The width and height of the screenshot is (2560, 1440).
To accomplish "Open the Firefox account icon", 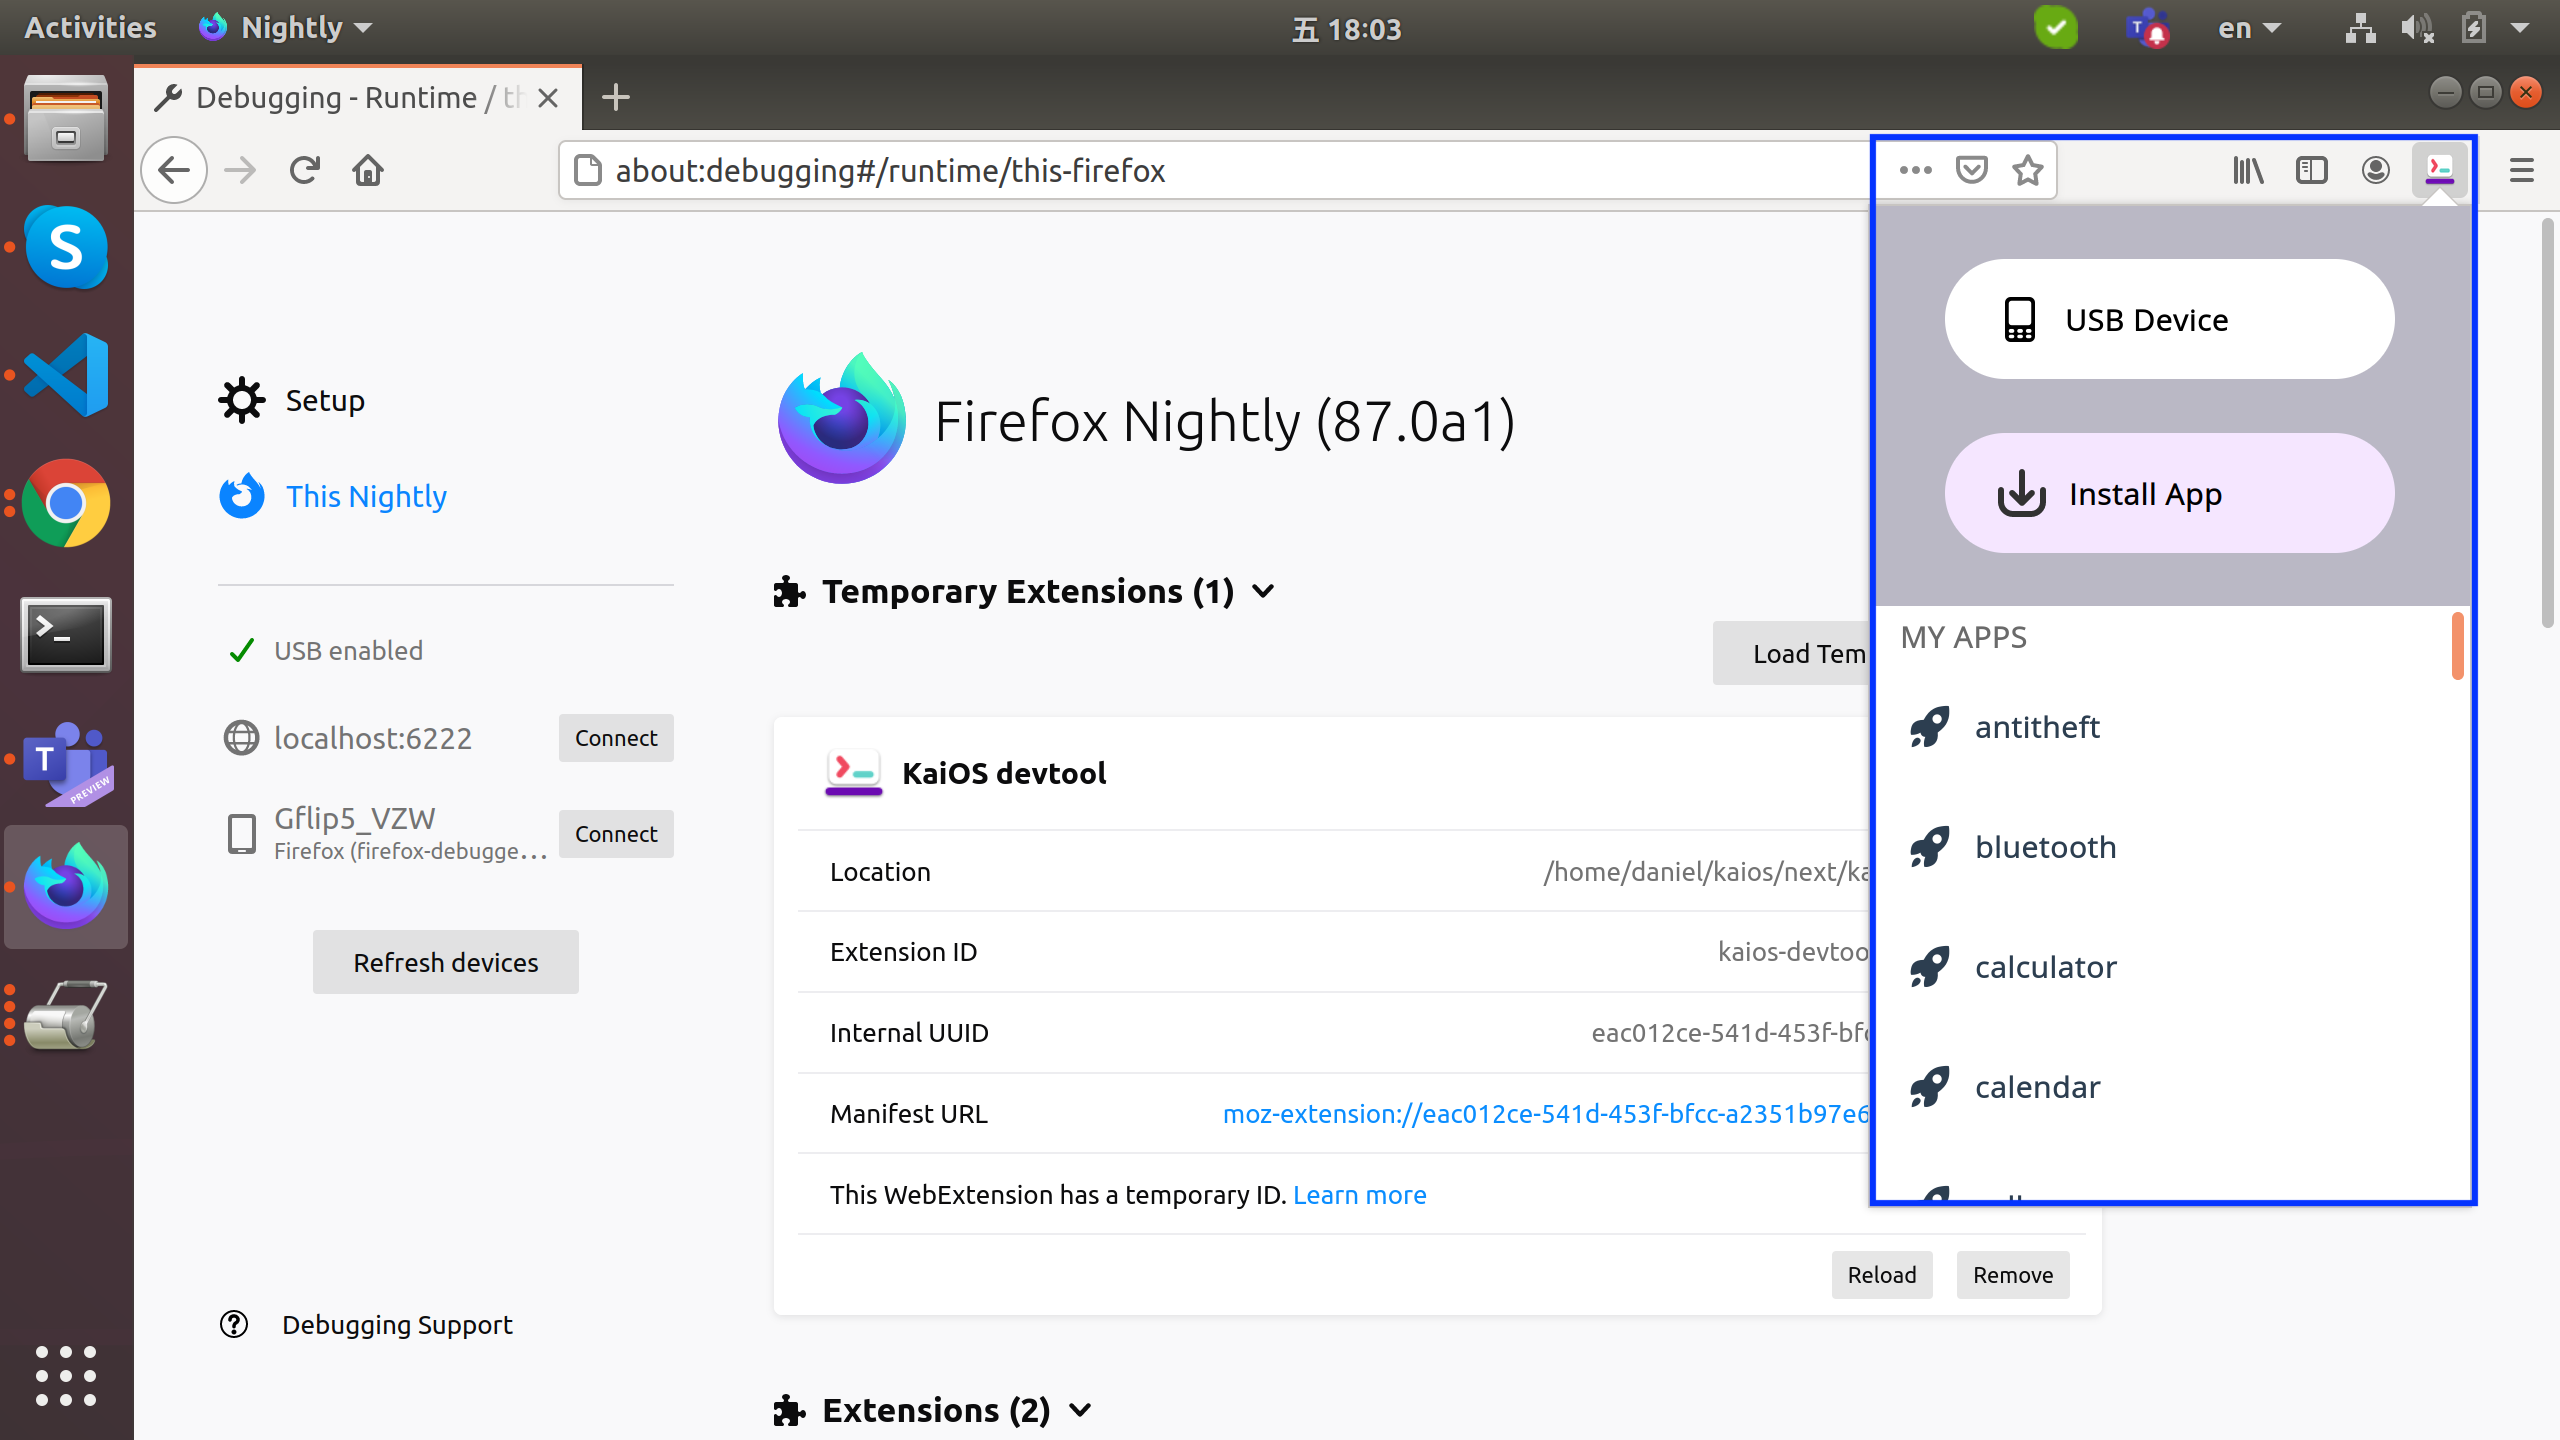I will click(2376, 170).
